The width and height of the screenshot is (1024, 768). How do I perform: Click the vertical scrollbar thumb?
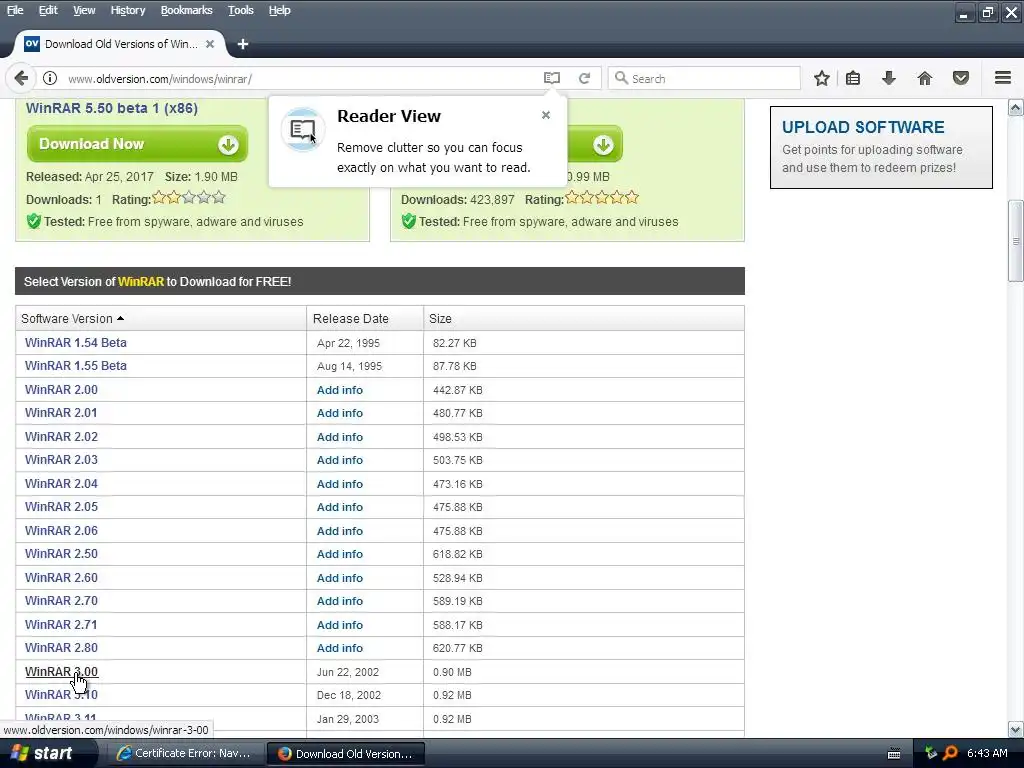tap(1016, 241)
